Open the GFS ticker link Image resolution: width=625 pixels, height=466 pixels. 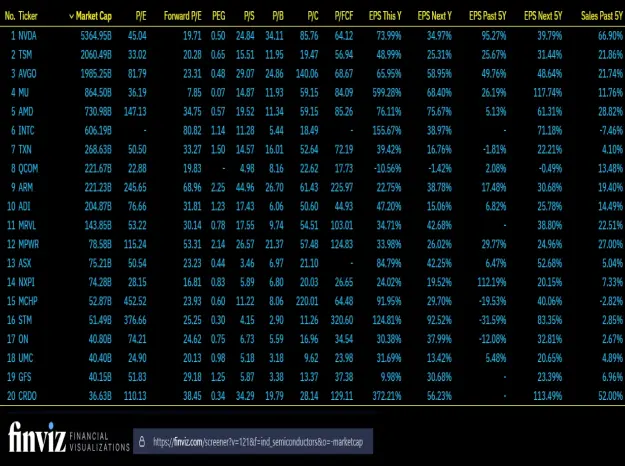coord(25,377)
